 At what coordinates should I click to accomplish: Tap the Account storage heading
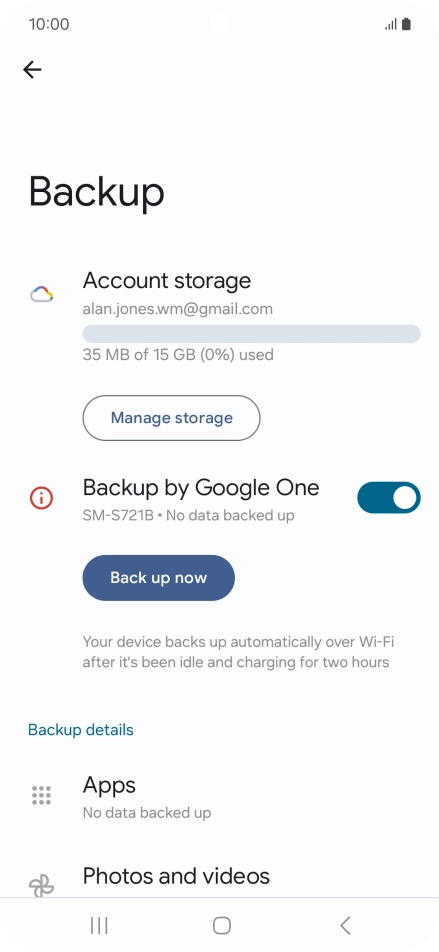[167, 280]
